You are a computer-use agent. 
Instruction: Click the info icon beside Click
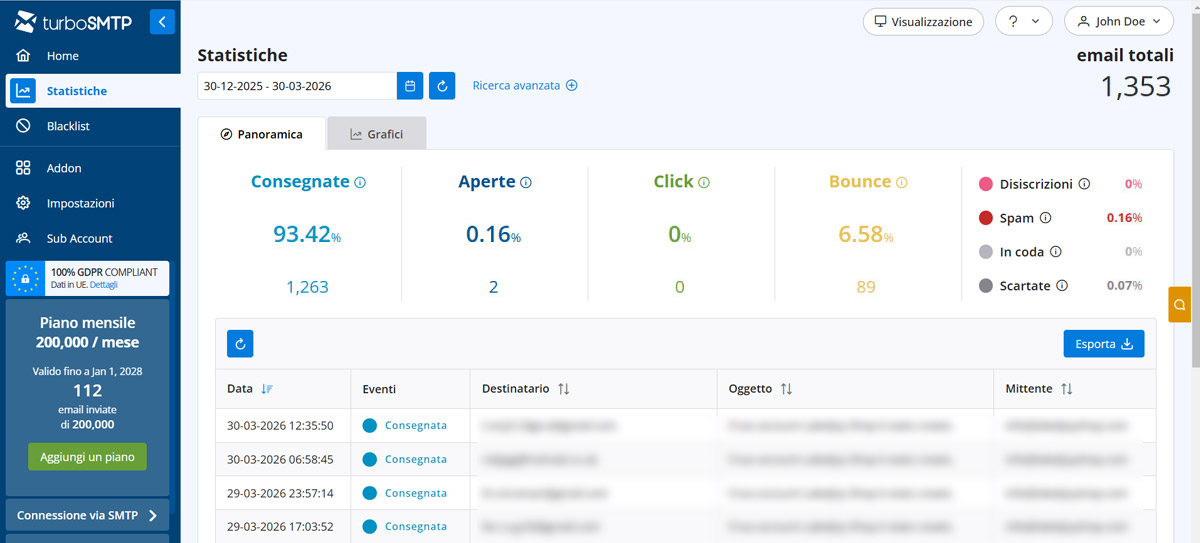click(704, 183)
